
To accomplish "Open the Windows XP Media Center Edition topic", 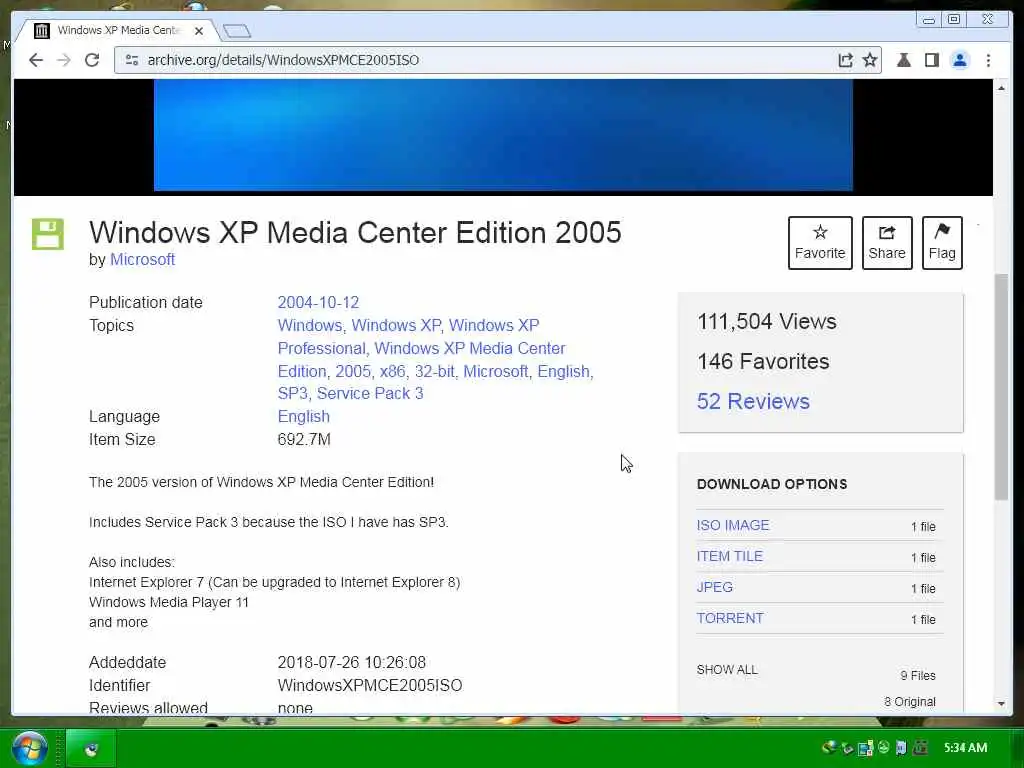I will (x=421, y=359).
